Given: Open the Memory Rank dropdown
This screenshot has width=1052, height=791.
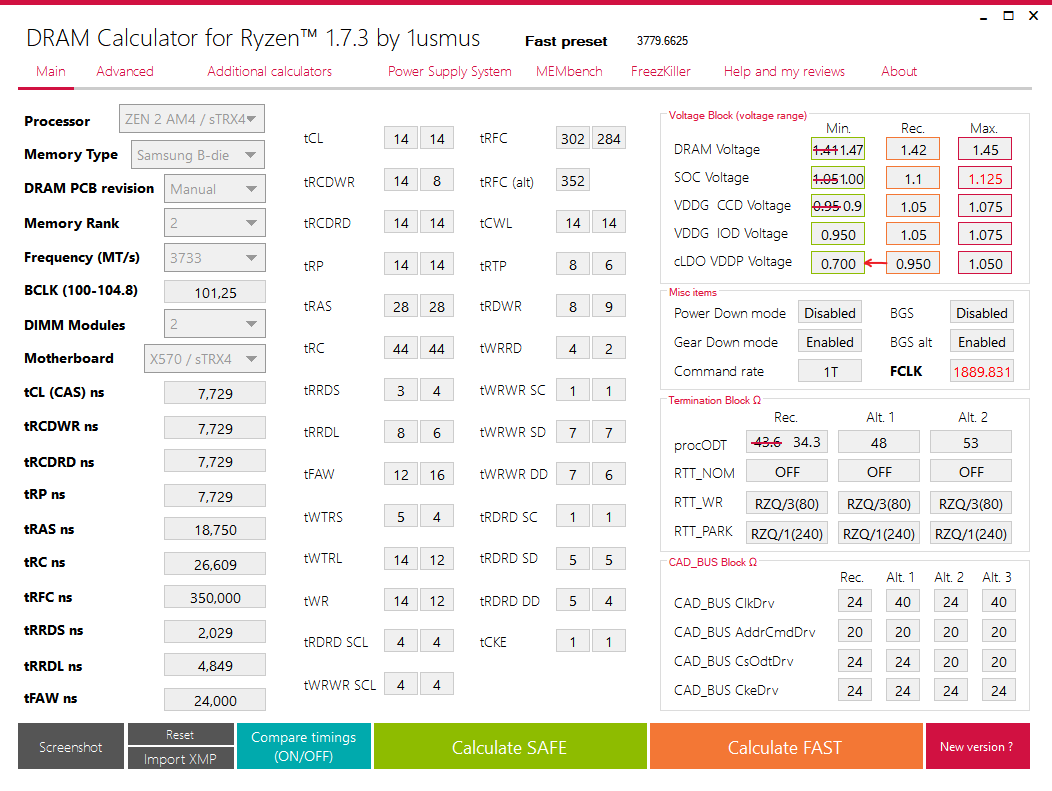Looking at the screenshot, I should point(215,223).
